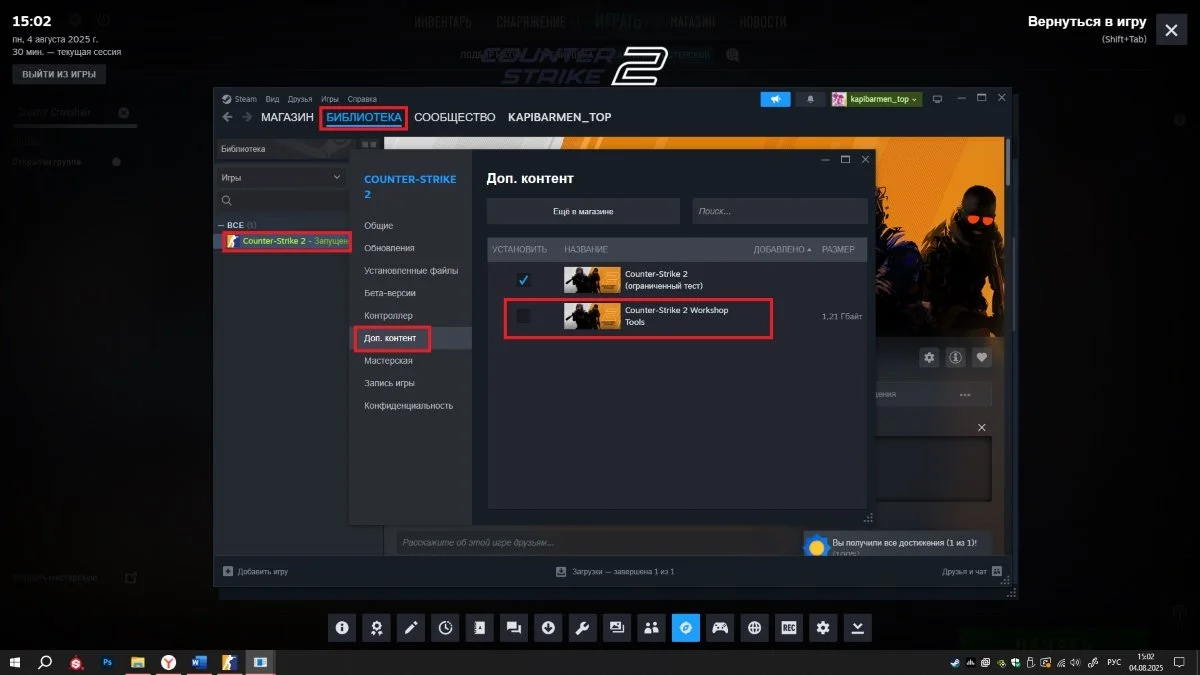Viewport: 1200px width, 675px height.
Task: Open the wrench icon in overlay toolbar
Action: pos(582,628)
